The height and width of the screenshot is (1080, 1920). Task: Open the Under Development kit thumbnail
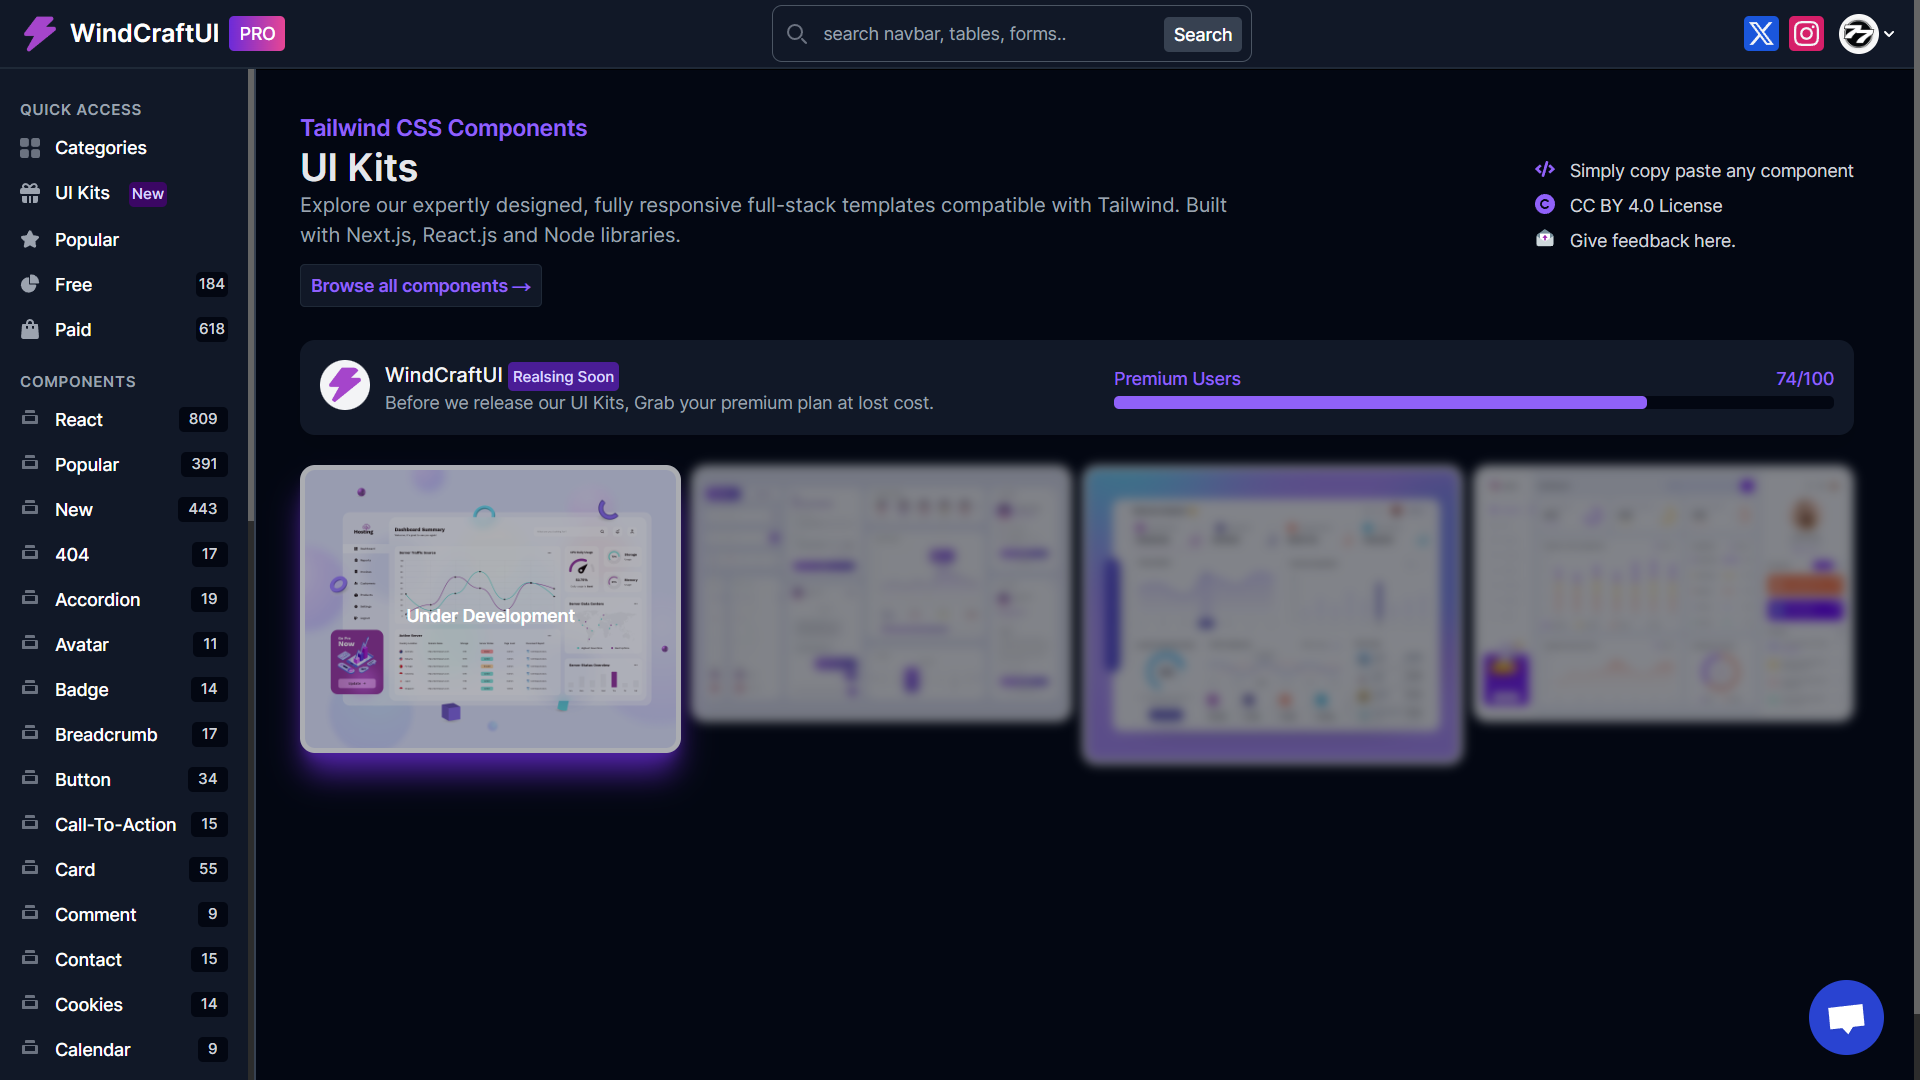tap(490, 608)
